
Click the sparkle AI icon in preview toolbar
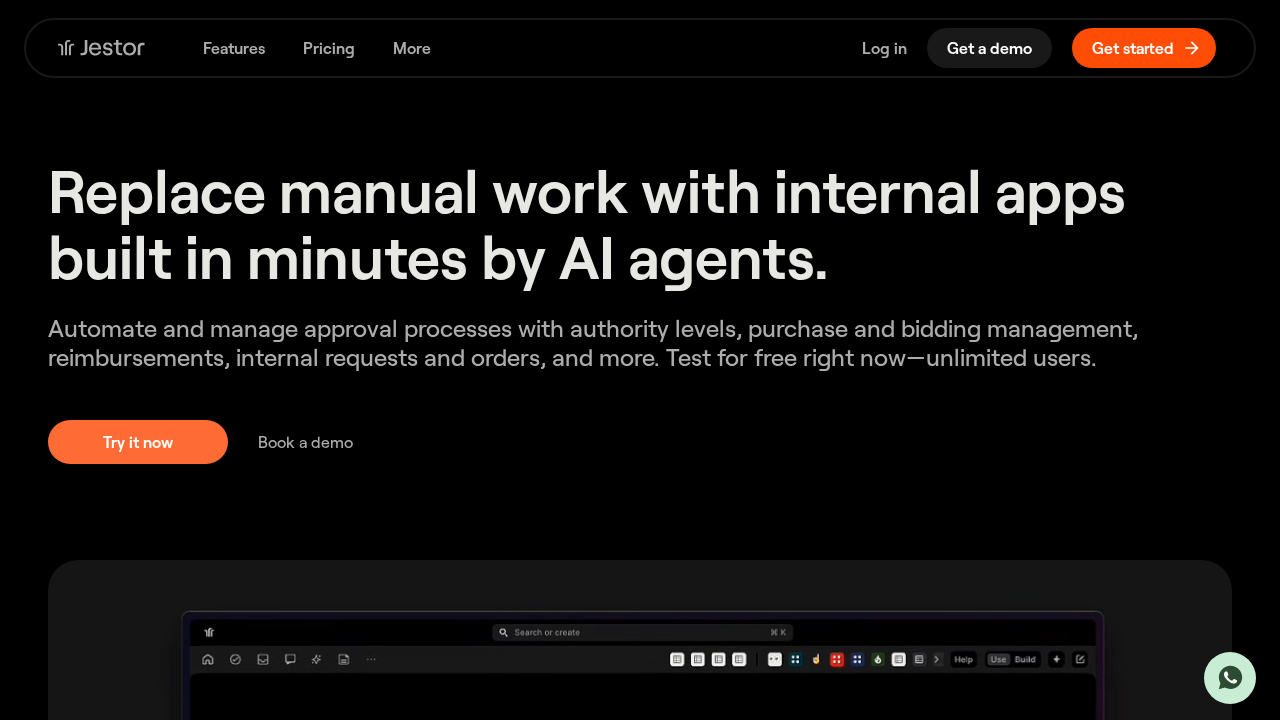tap(317, 660)
